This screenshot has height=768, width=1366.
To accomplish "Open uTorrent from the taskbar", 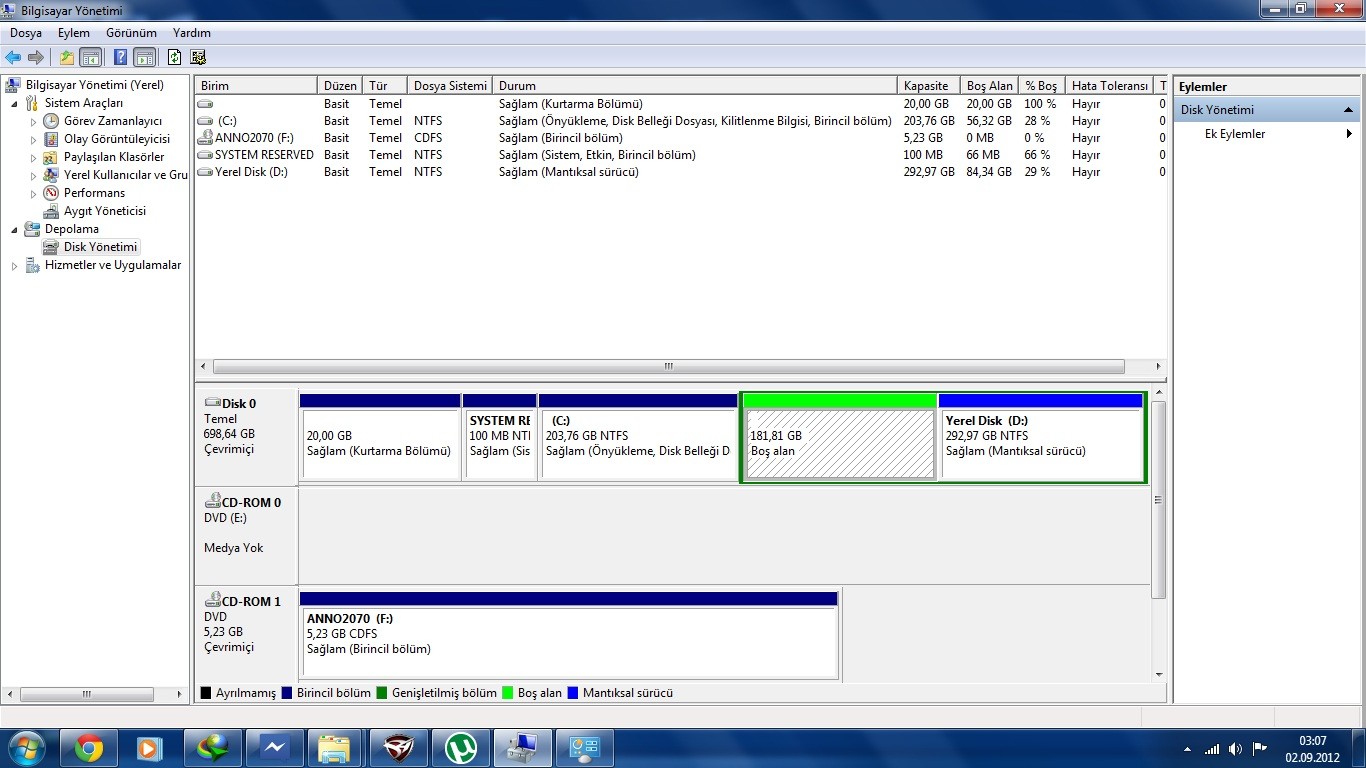I will pyautogui.click(x=461, y=748).
